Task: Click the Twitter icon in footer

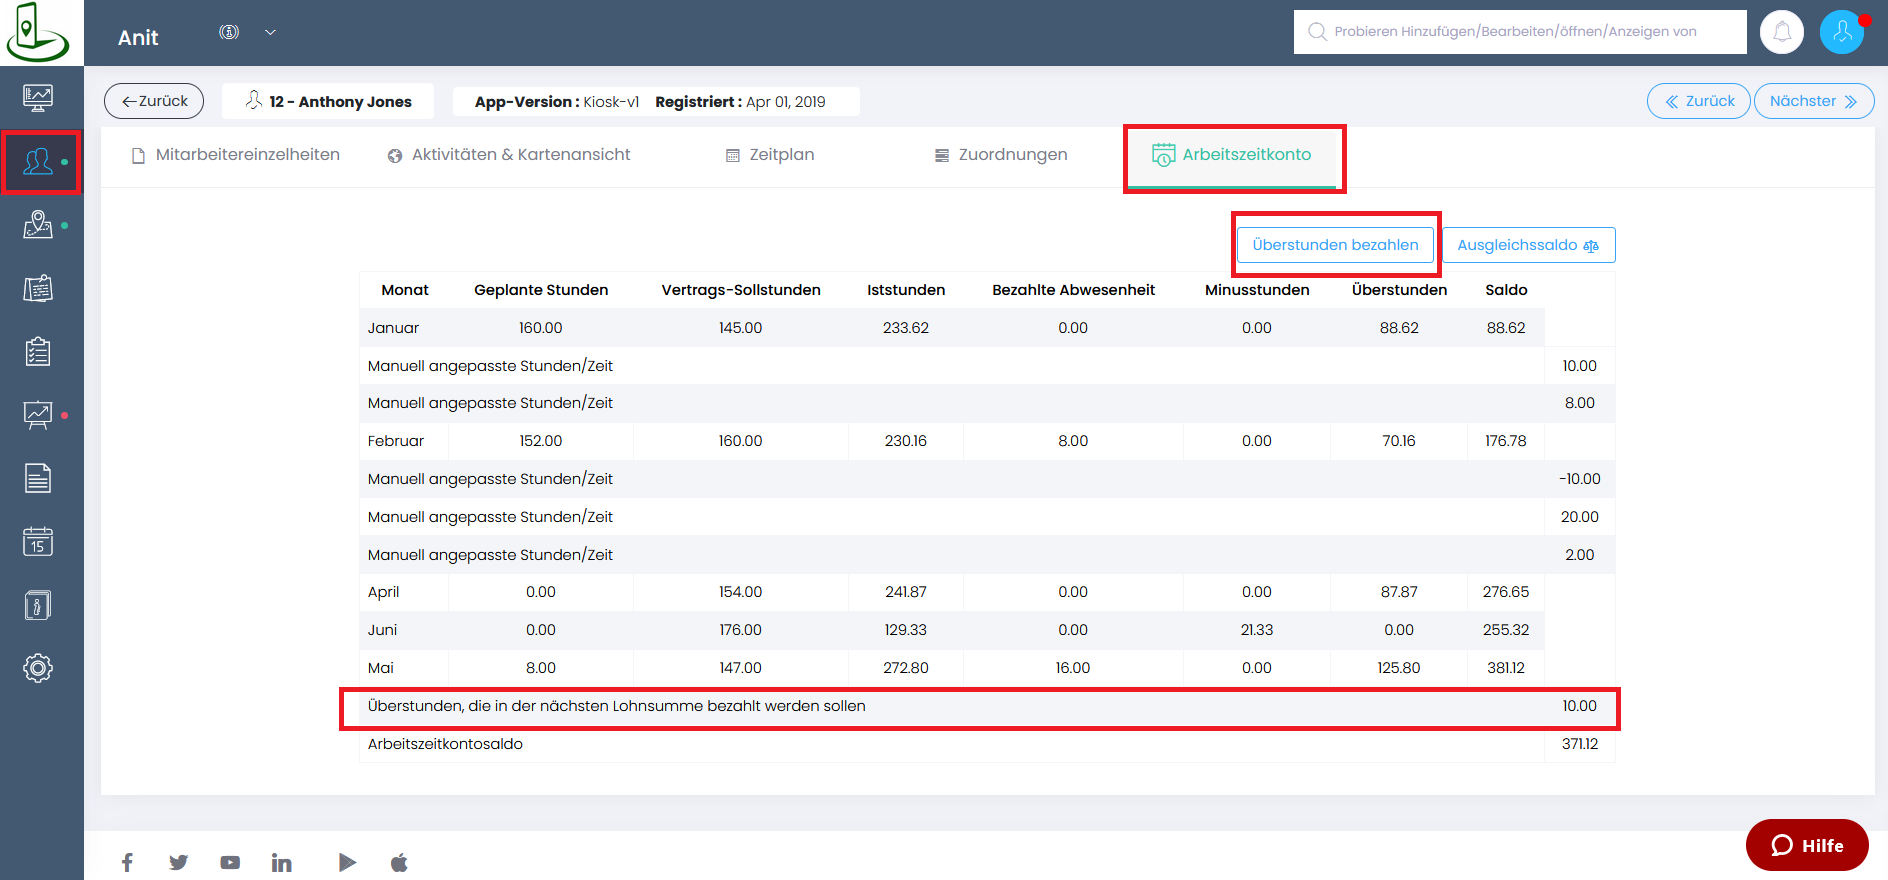Action: pos(179,862)
